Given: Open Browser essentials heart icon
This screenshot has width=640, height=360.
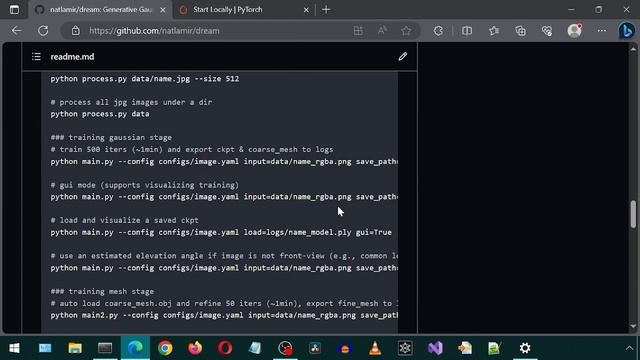Looking at the screenshot, I should tap(547, 31).
